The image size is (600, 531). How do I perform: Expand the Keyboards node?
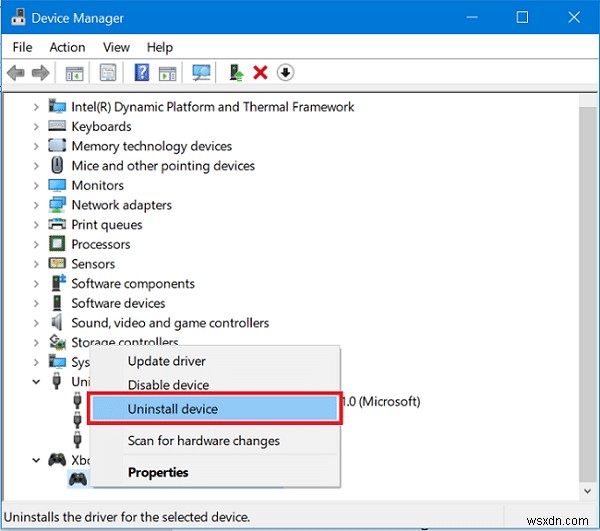click(36, 126)
